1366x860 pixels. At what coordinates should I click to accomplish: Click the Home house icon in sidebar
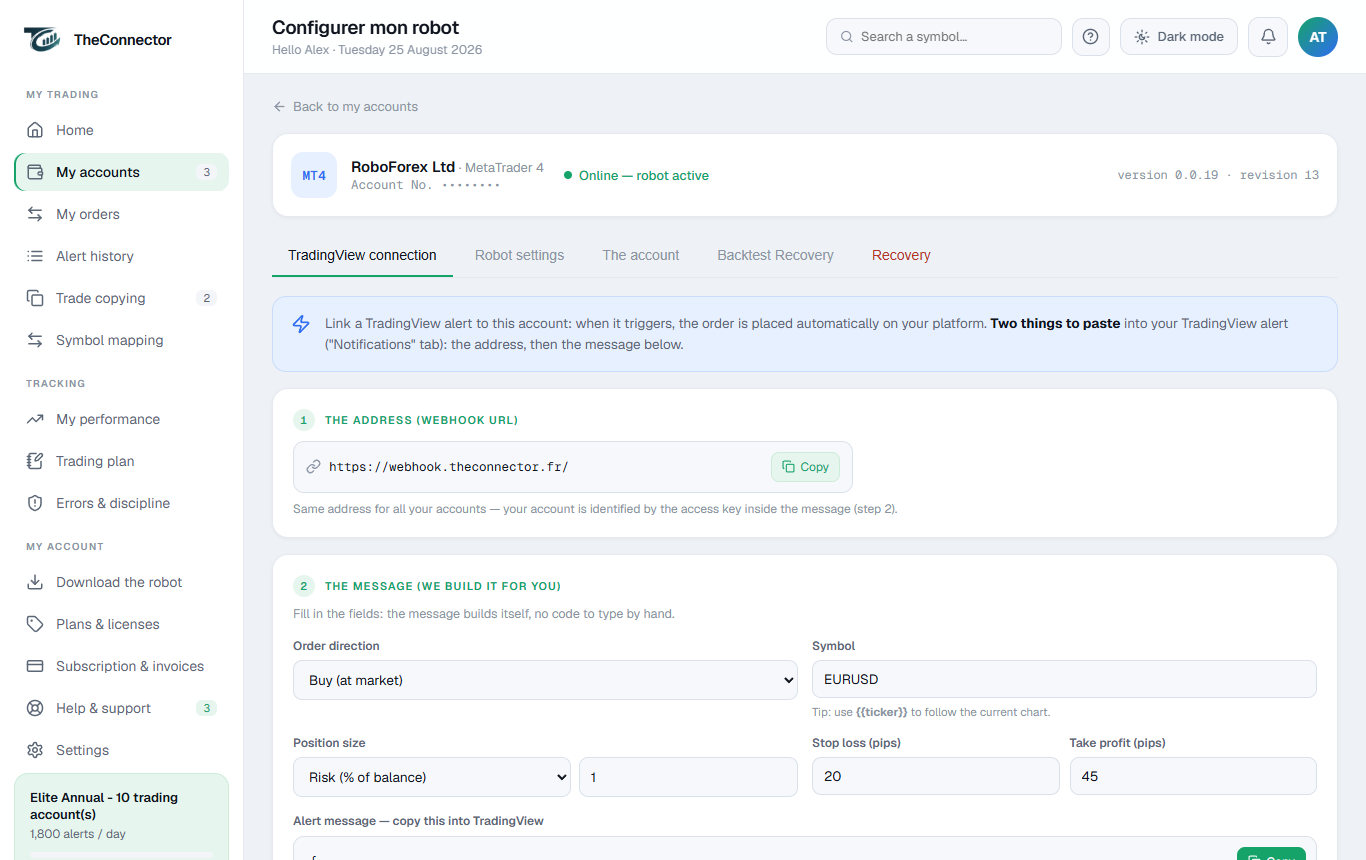[35, 130]
